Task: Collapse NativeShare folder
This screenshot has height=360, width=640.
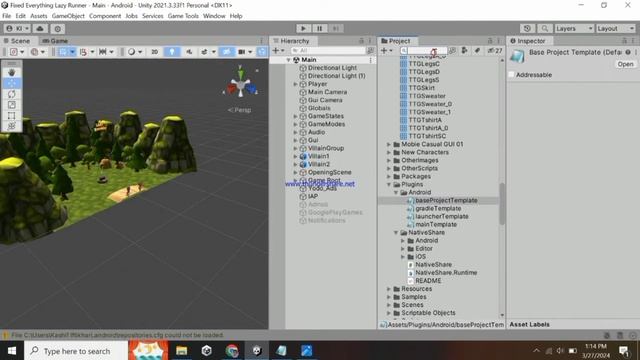Action: (396, 233)
